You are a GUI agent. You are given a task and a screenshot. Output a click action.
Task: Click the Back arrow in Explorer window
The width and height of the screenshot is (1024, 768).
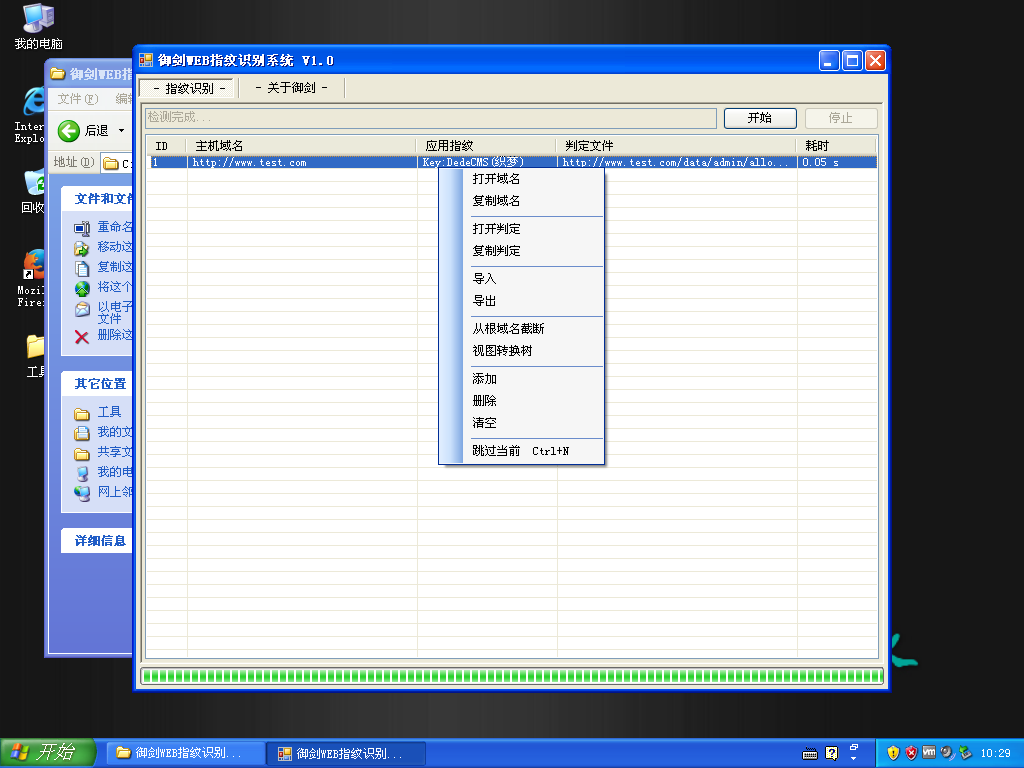click(x=69, y=131)
